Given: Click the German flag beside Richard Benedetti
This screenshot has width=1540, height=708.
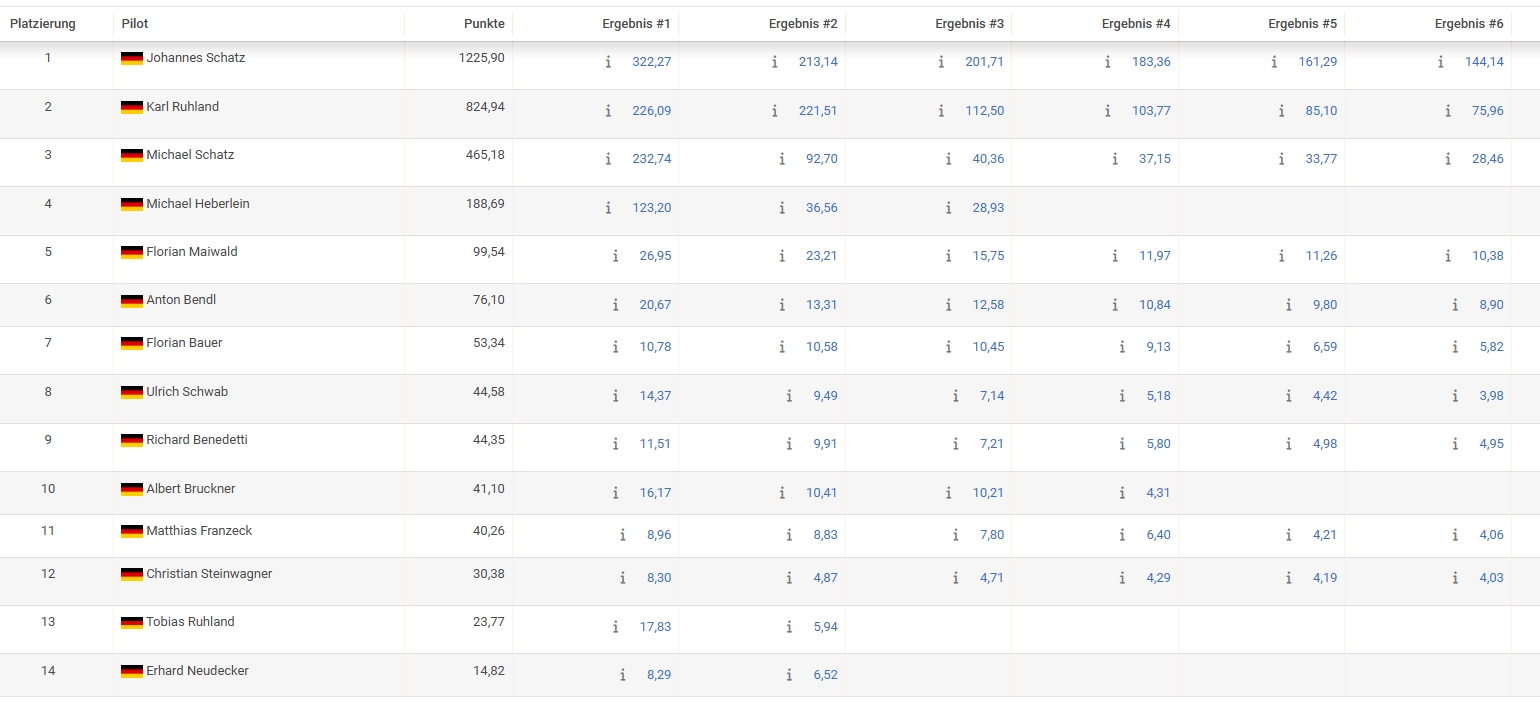Looking at the screenshot, I should tap(132, 440).
